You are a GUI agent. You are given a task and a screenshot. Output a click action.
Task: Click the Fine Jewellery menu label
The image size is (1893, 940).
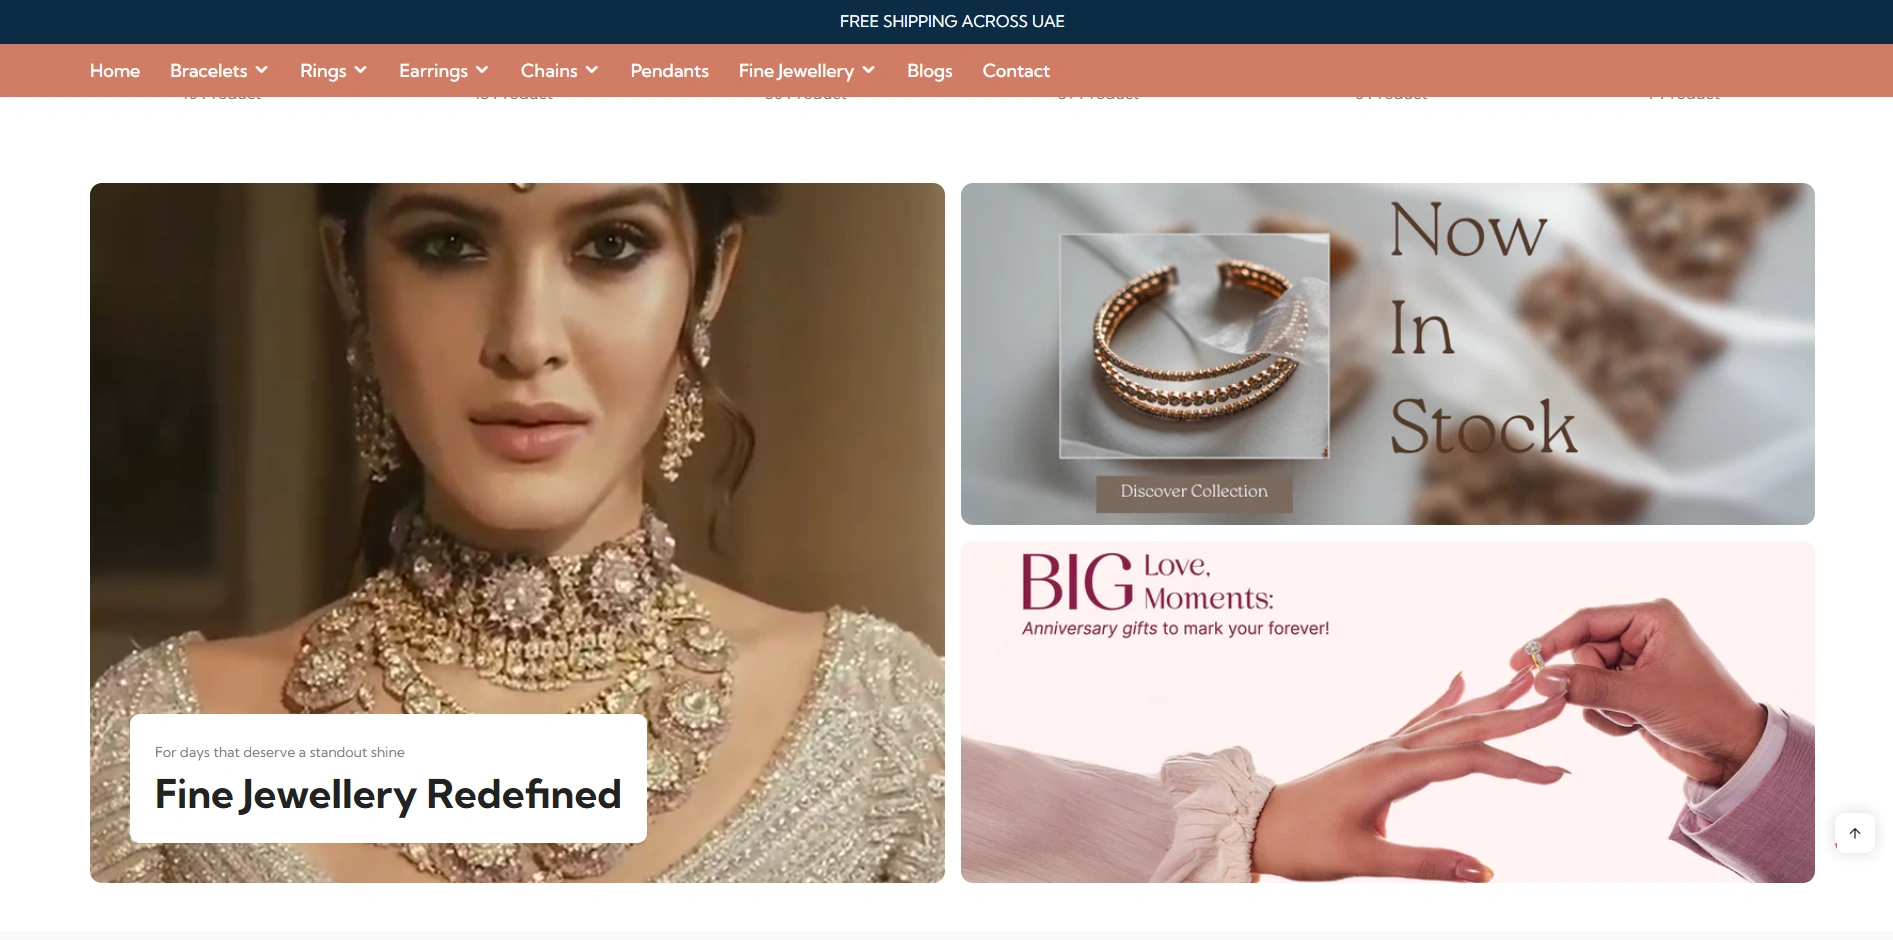coord(795,71)
